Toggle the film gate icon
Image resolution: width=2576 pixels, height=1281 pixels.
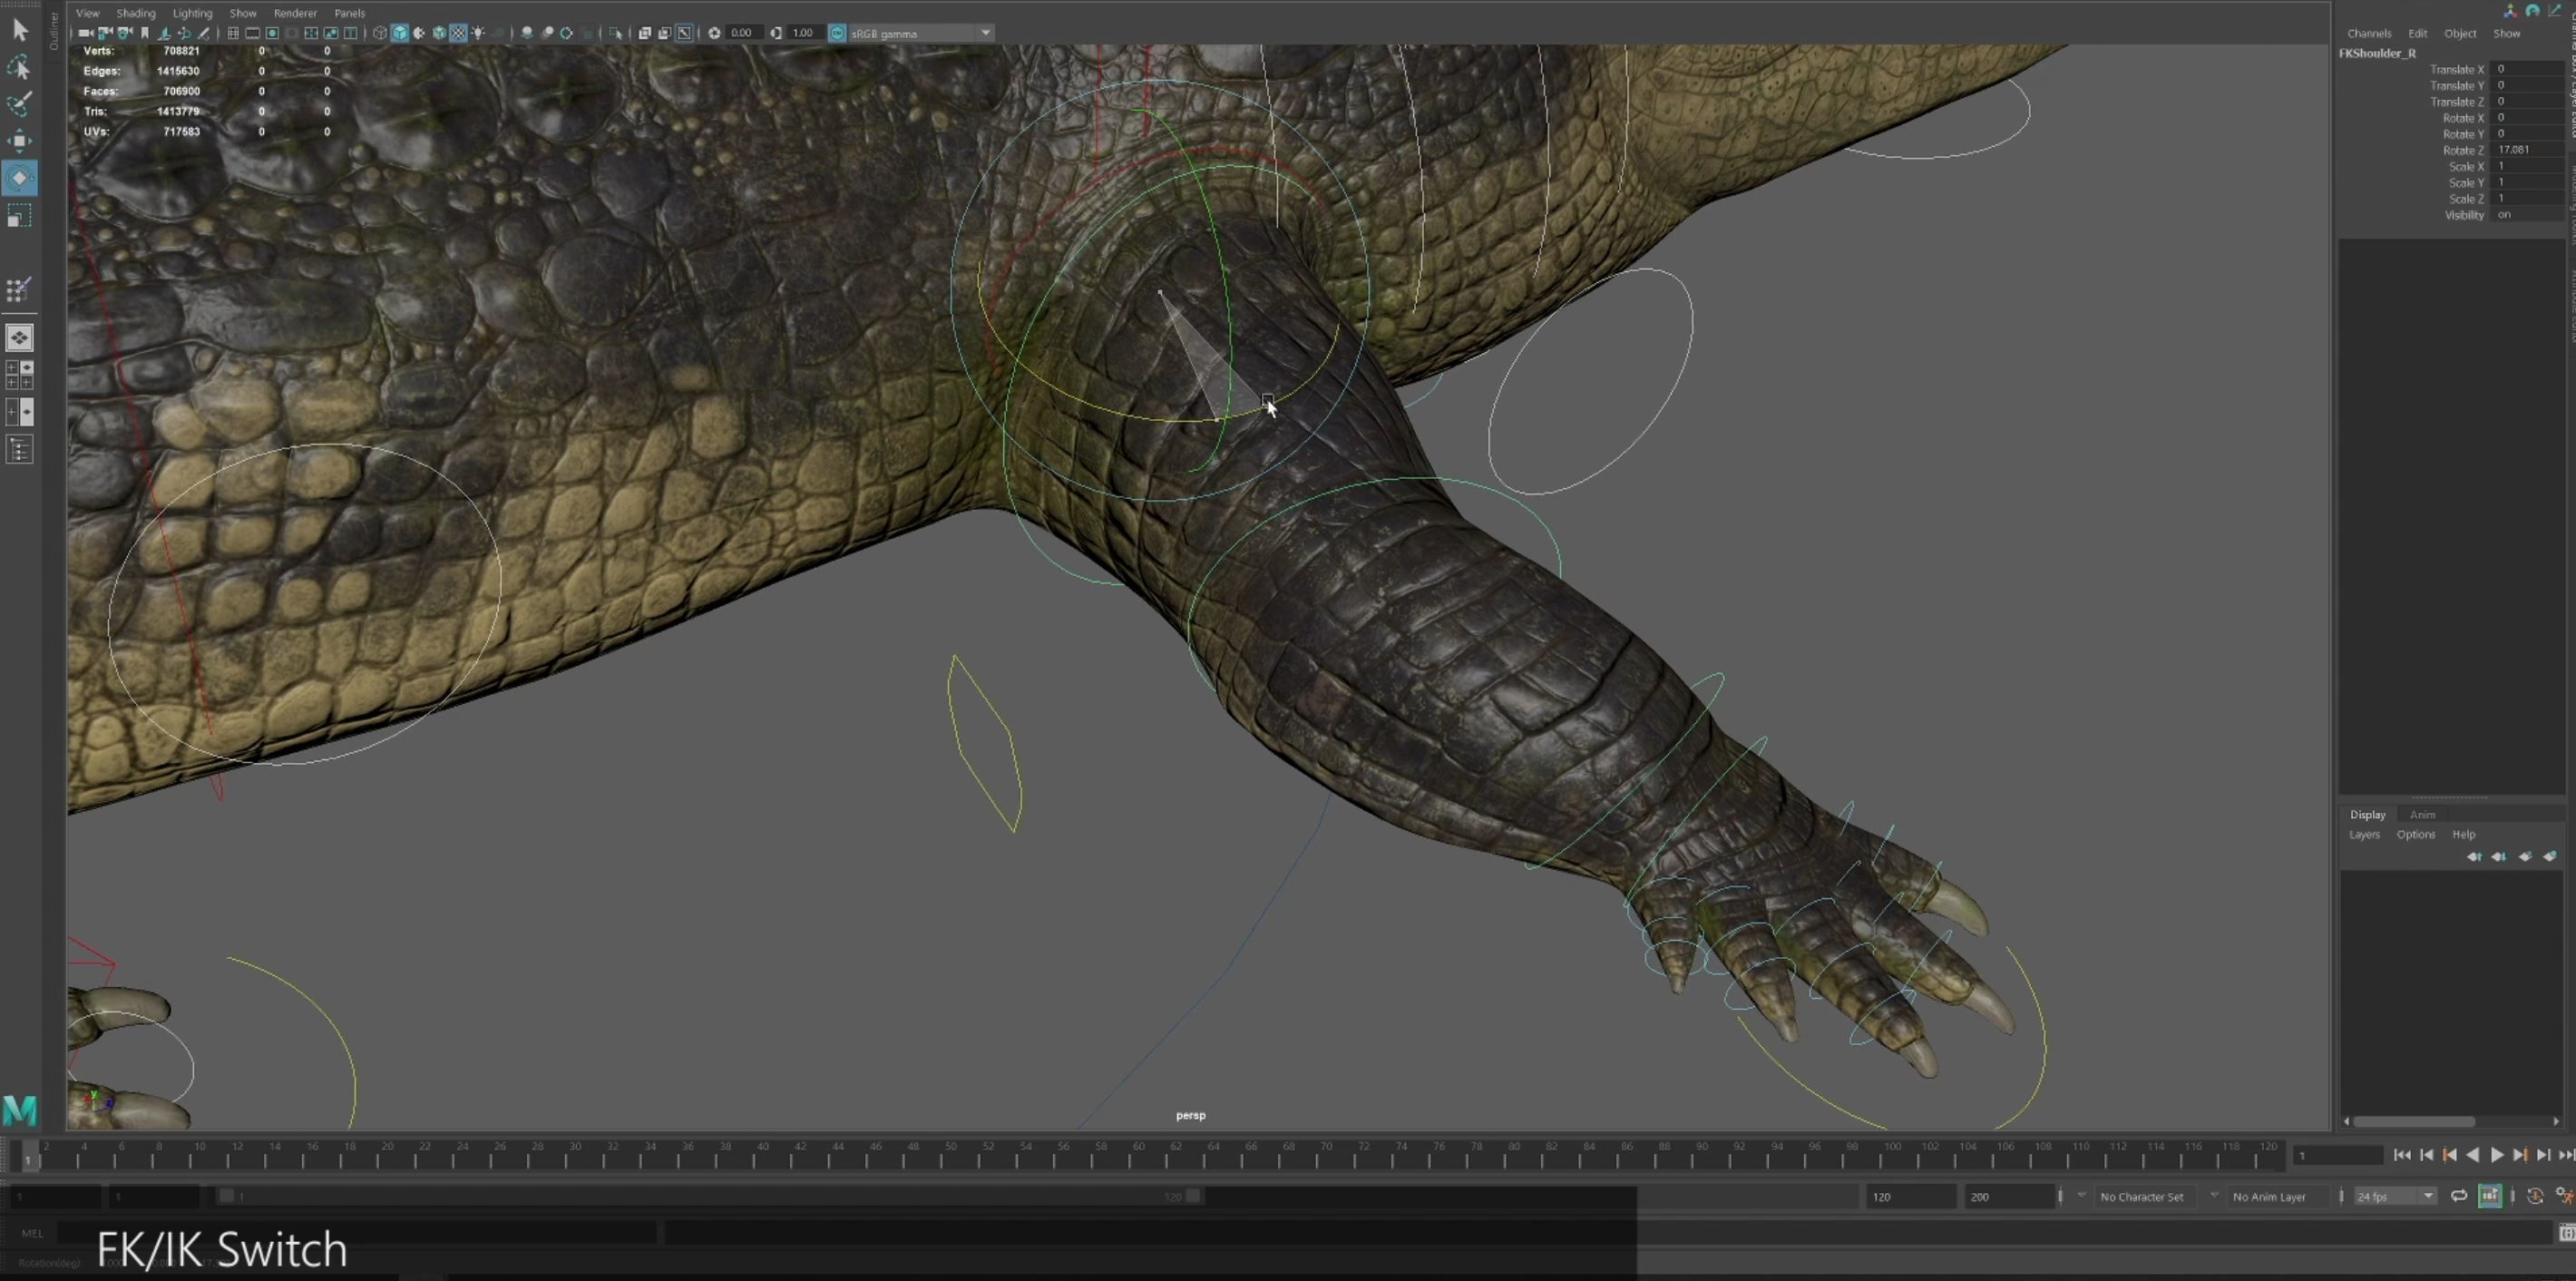tap(253, 33)
